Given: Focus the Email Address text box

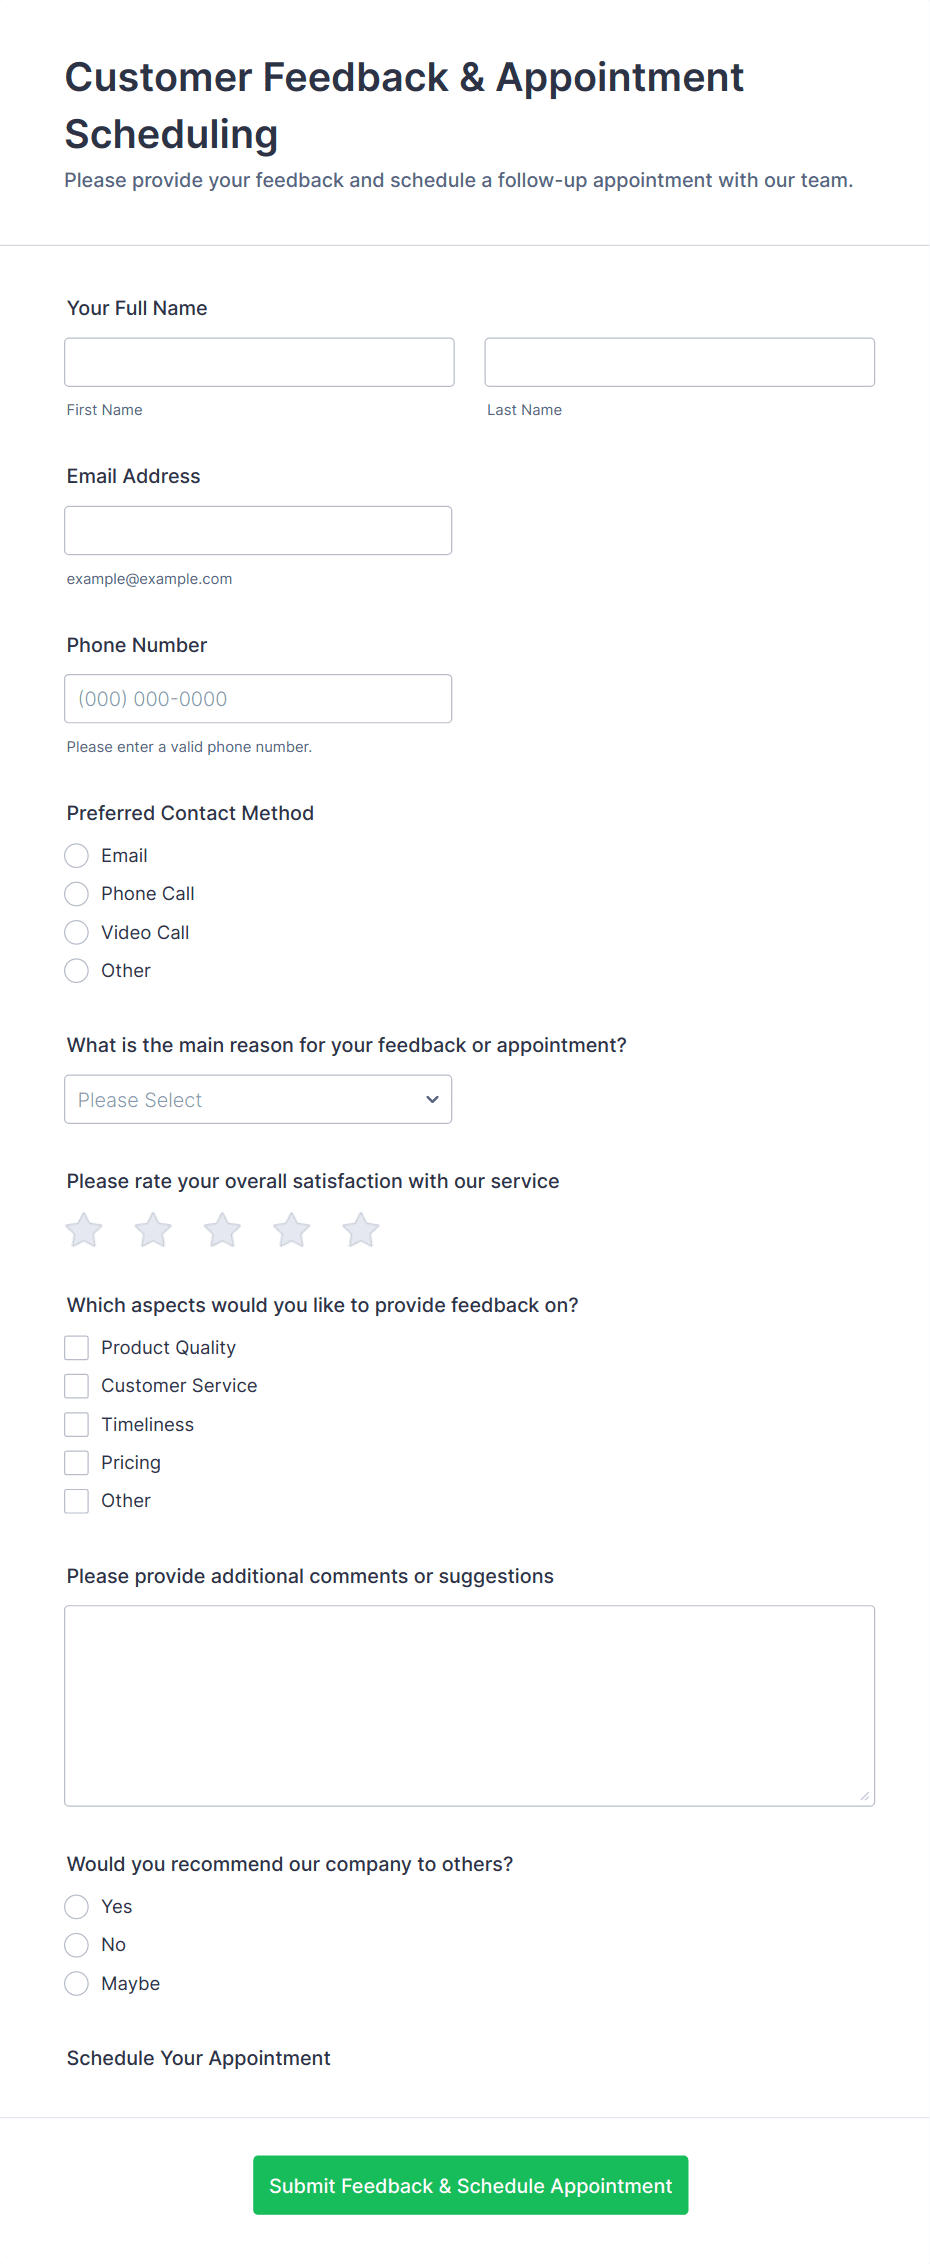Looking at the screenshot, I should coord(258,531).
